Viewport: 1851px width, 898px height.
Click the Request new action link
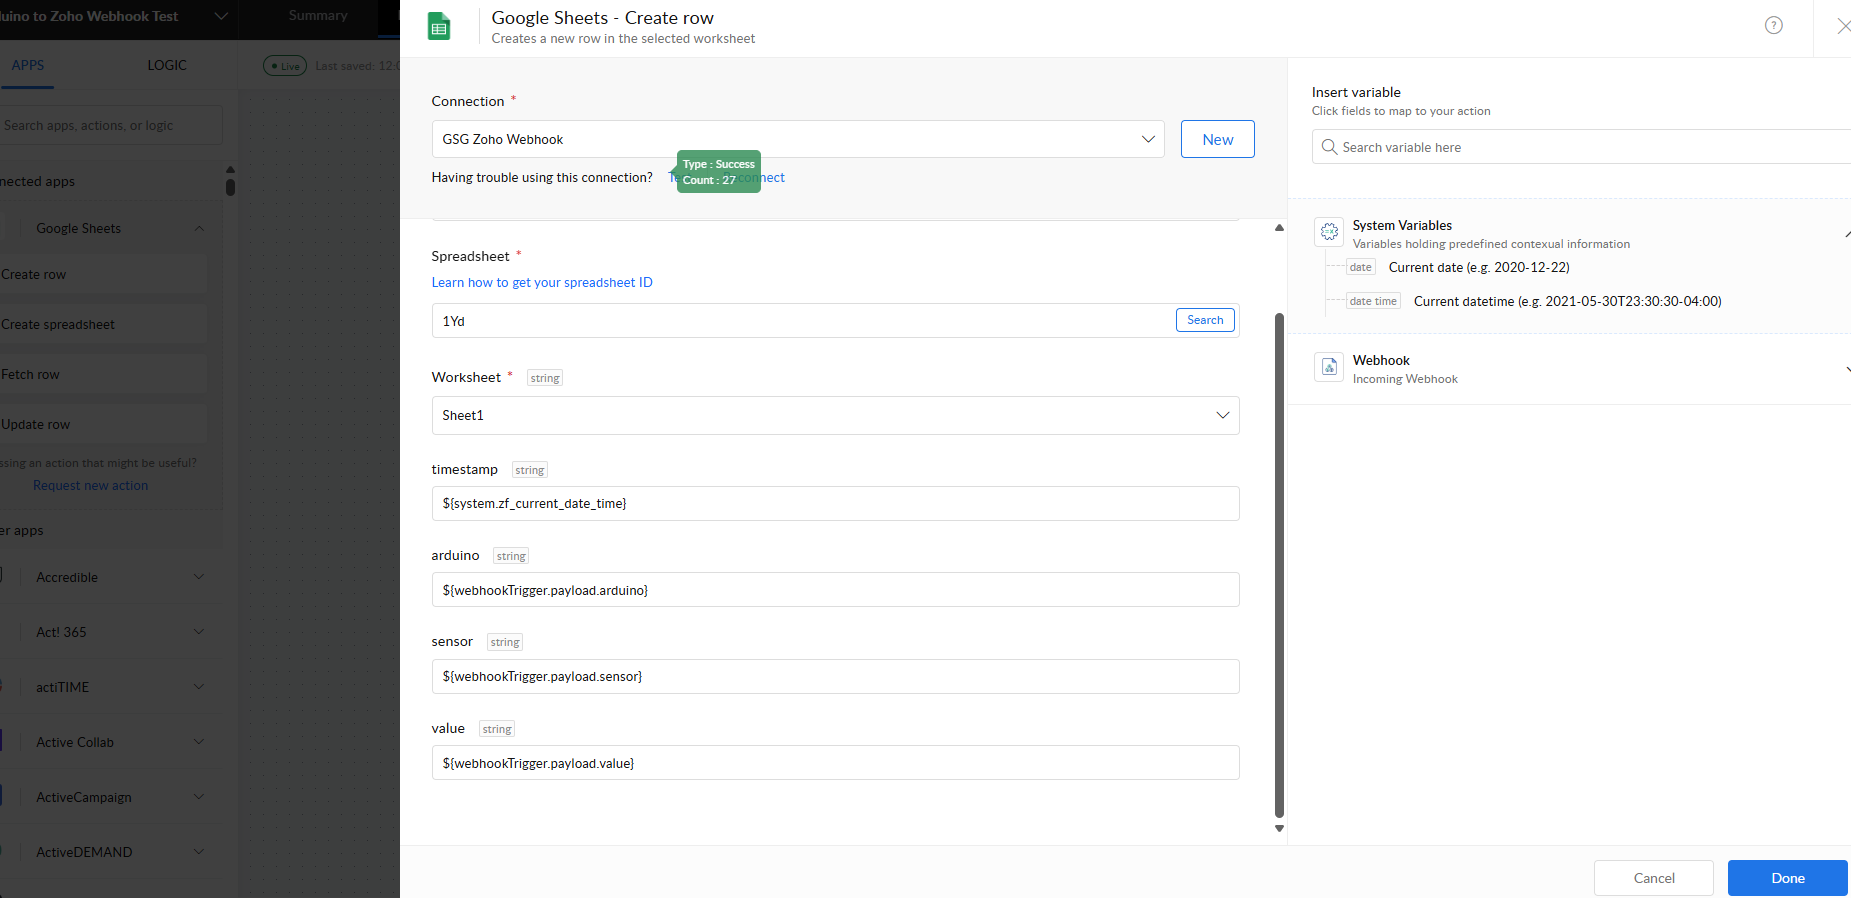click(90, 485)
